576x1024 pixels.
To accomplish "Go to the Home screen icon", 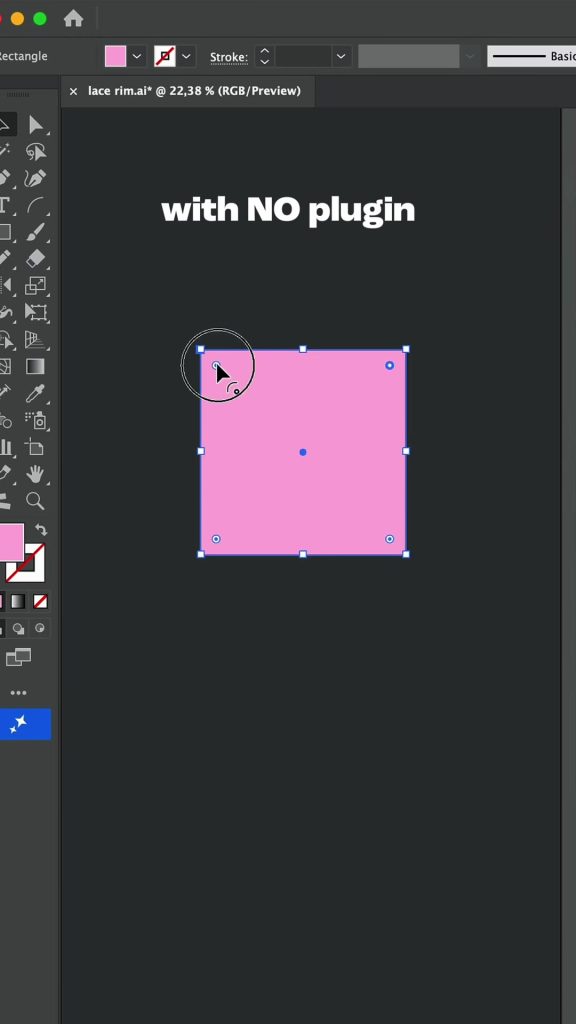I will coord(73,18).
